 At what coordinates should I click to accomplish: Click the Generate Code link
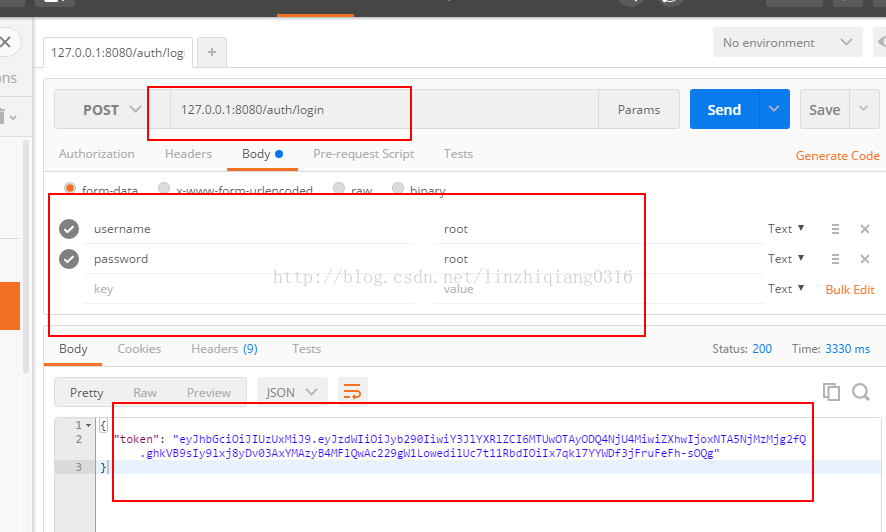pos(837,156)
